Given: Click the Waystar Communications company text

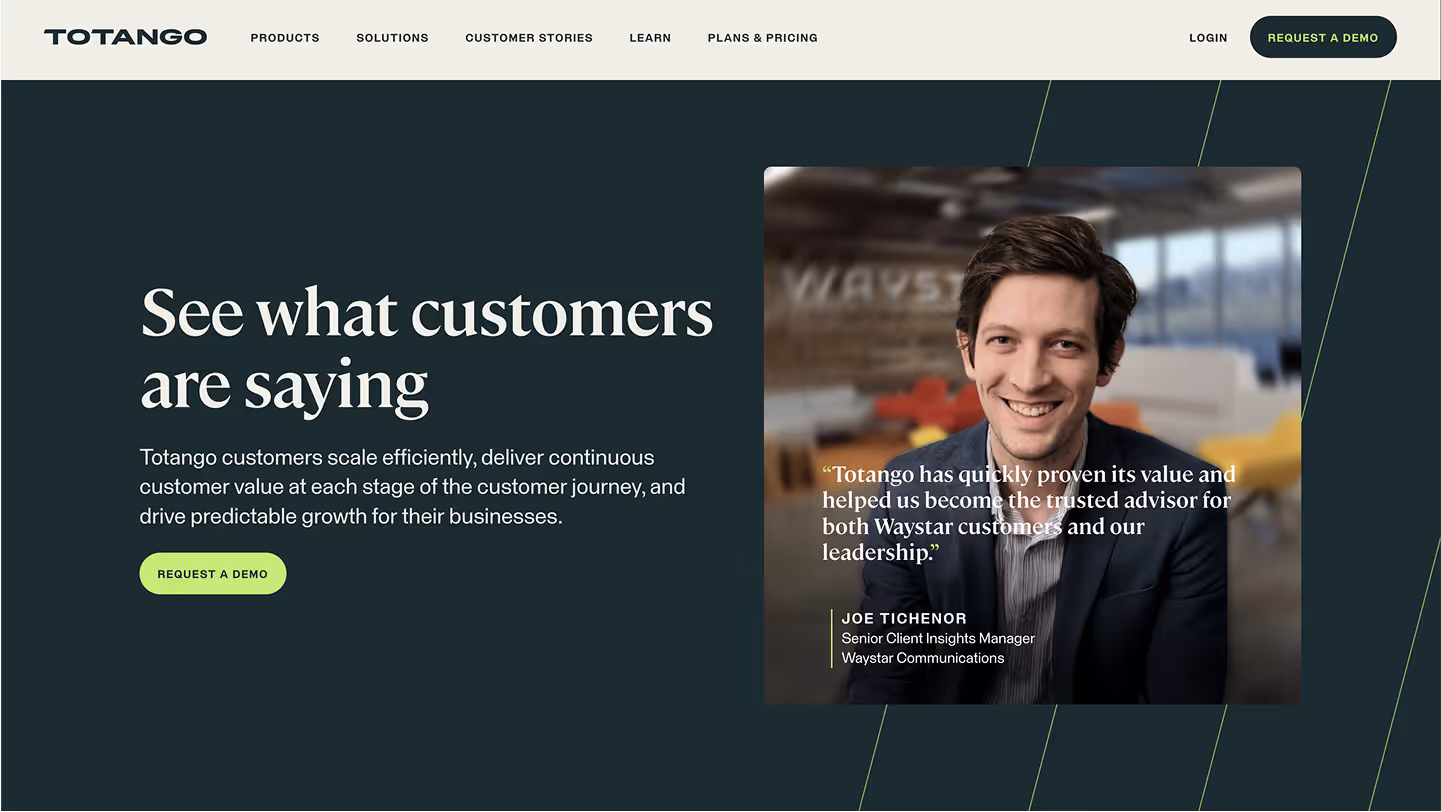Looking at the screenshot, I should coord(923,658).
